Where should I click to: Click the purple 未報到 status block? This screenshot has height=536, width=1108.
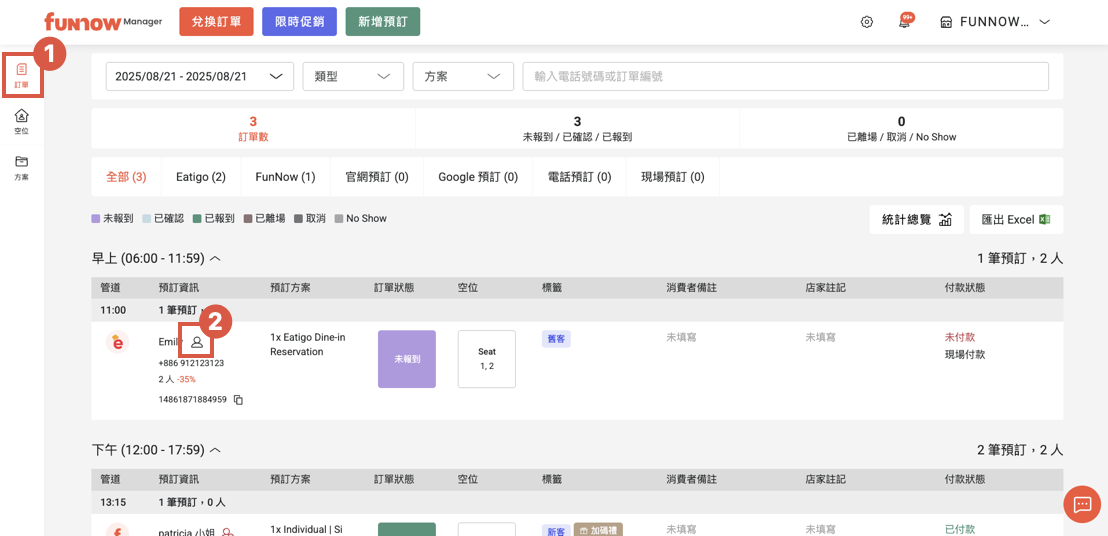tap(406, 359)
